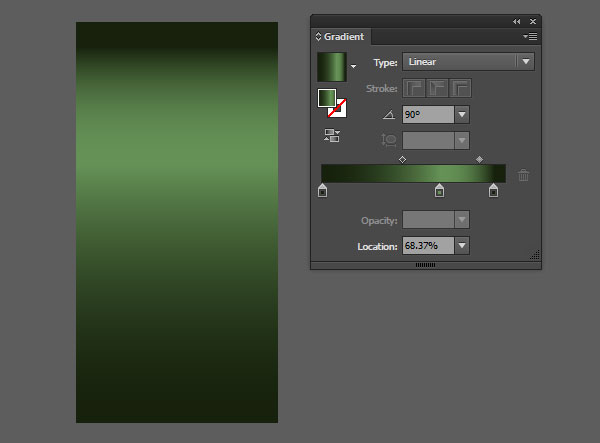This screenshot has height=443, width=600.
Task: Click the Location field showing 68.37%
Action: tap(428, 246)
